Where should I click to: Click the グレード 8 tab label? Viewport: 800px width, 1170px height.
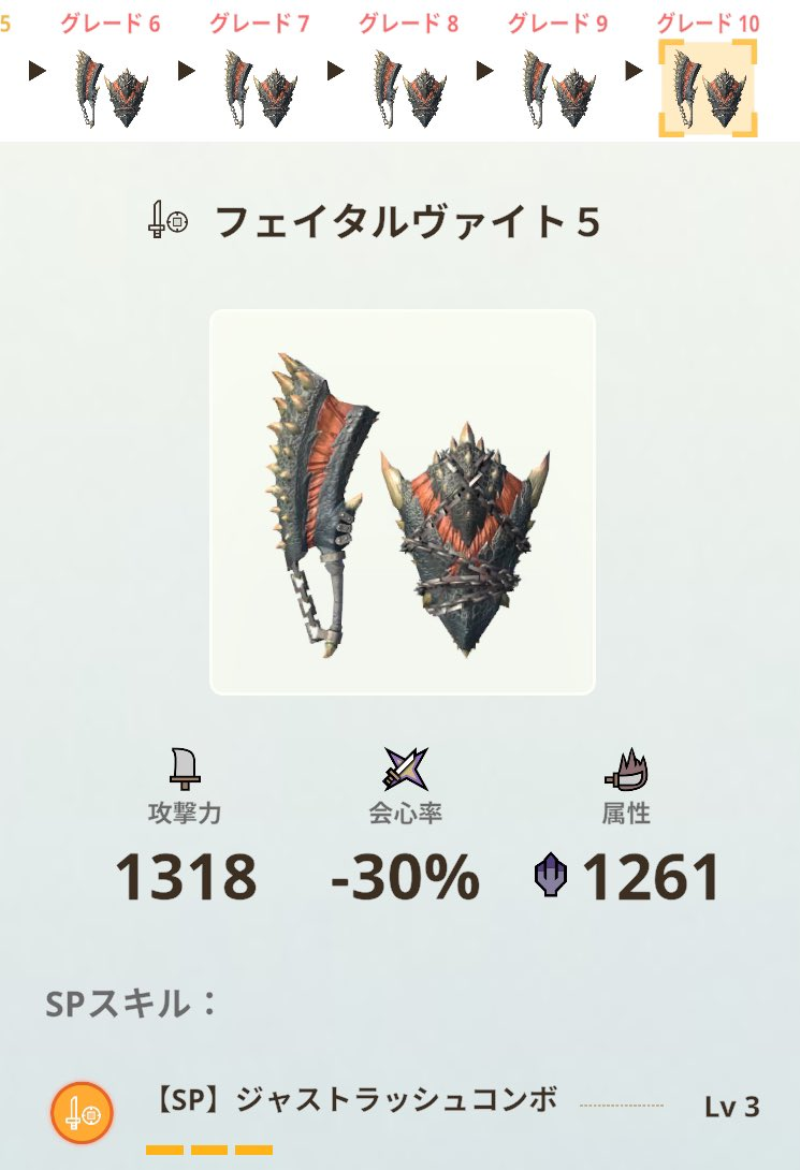[x=409, y=23]
